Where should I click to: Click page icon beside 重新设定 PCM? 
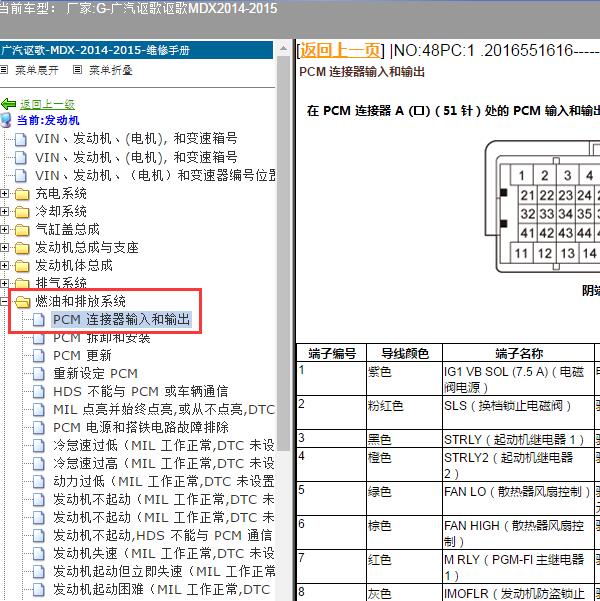point(39,374)
